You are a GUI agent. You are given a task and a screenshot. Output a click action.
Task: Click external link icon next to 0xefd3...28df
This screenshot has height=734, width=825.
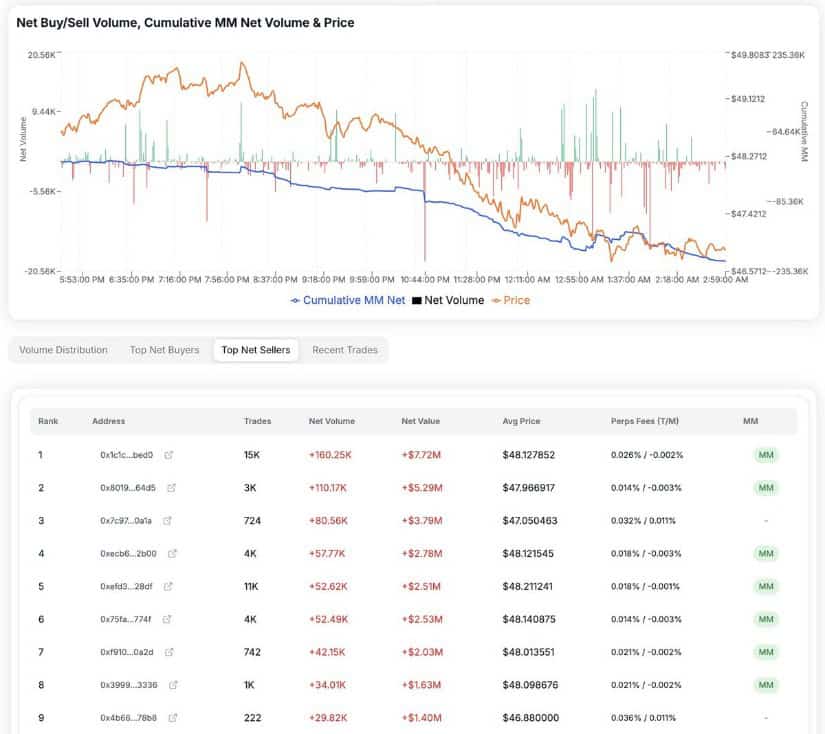pyautogui.click(x=169, y=586)
